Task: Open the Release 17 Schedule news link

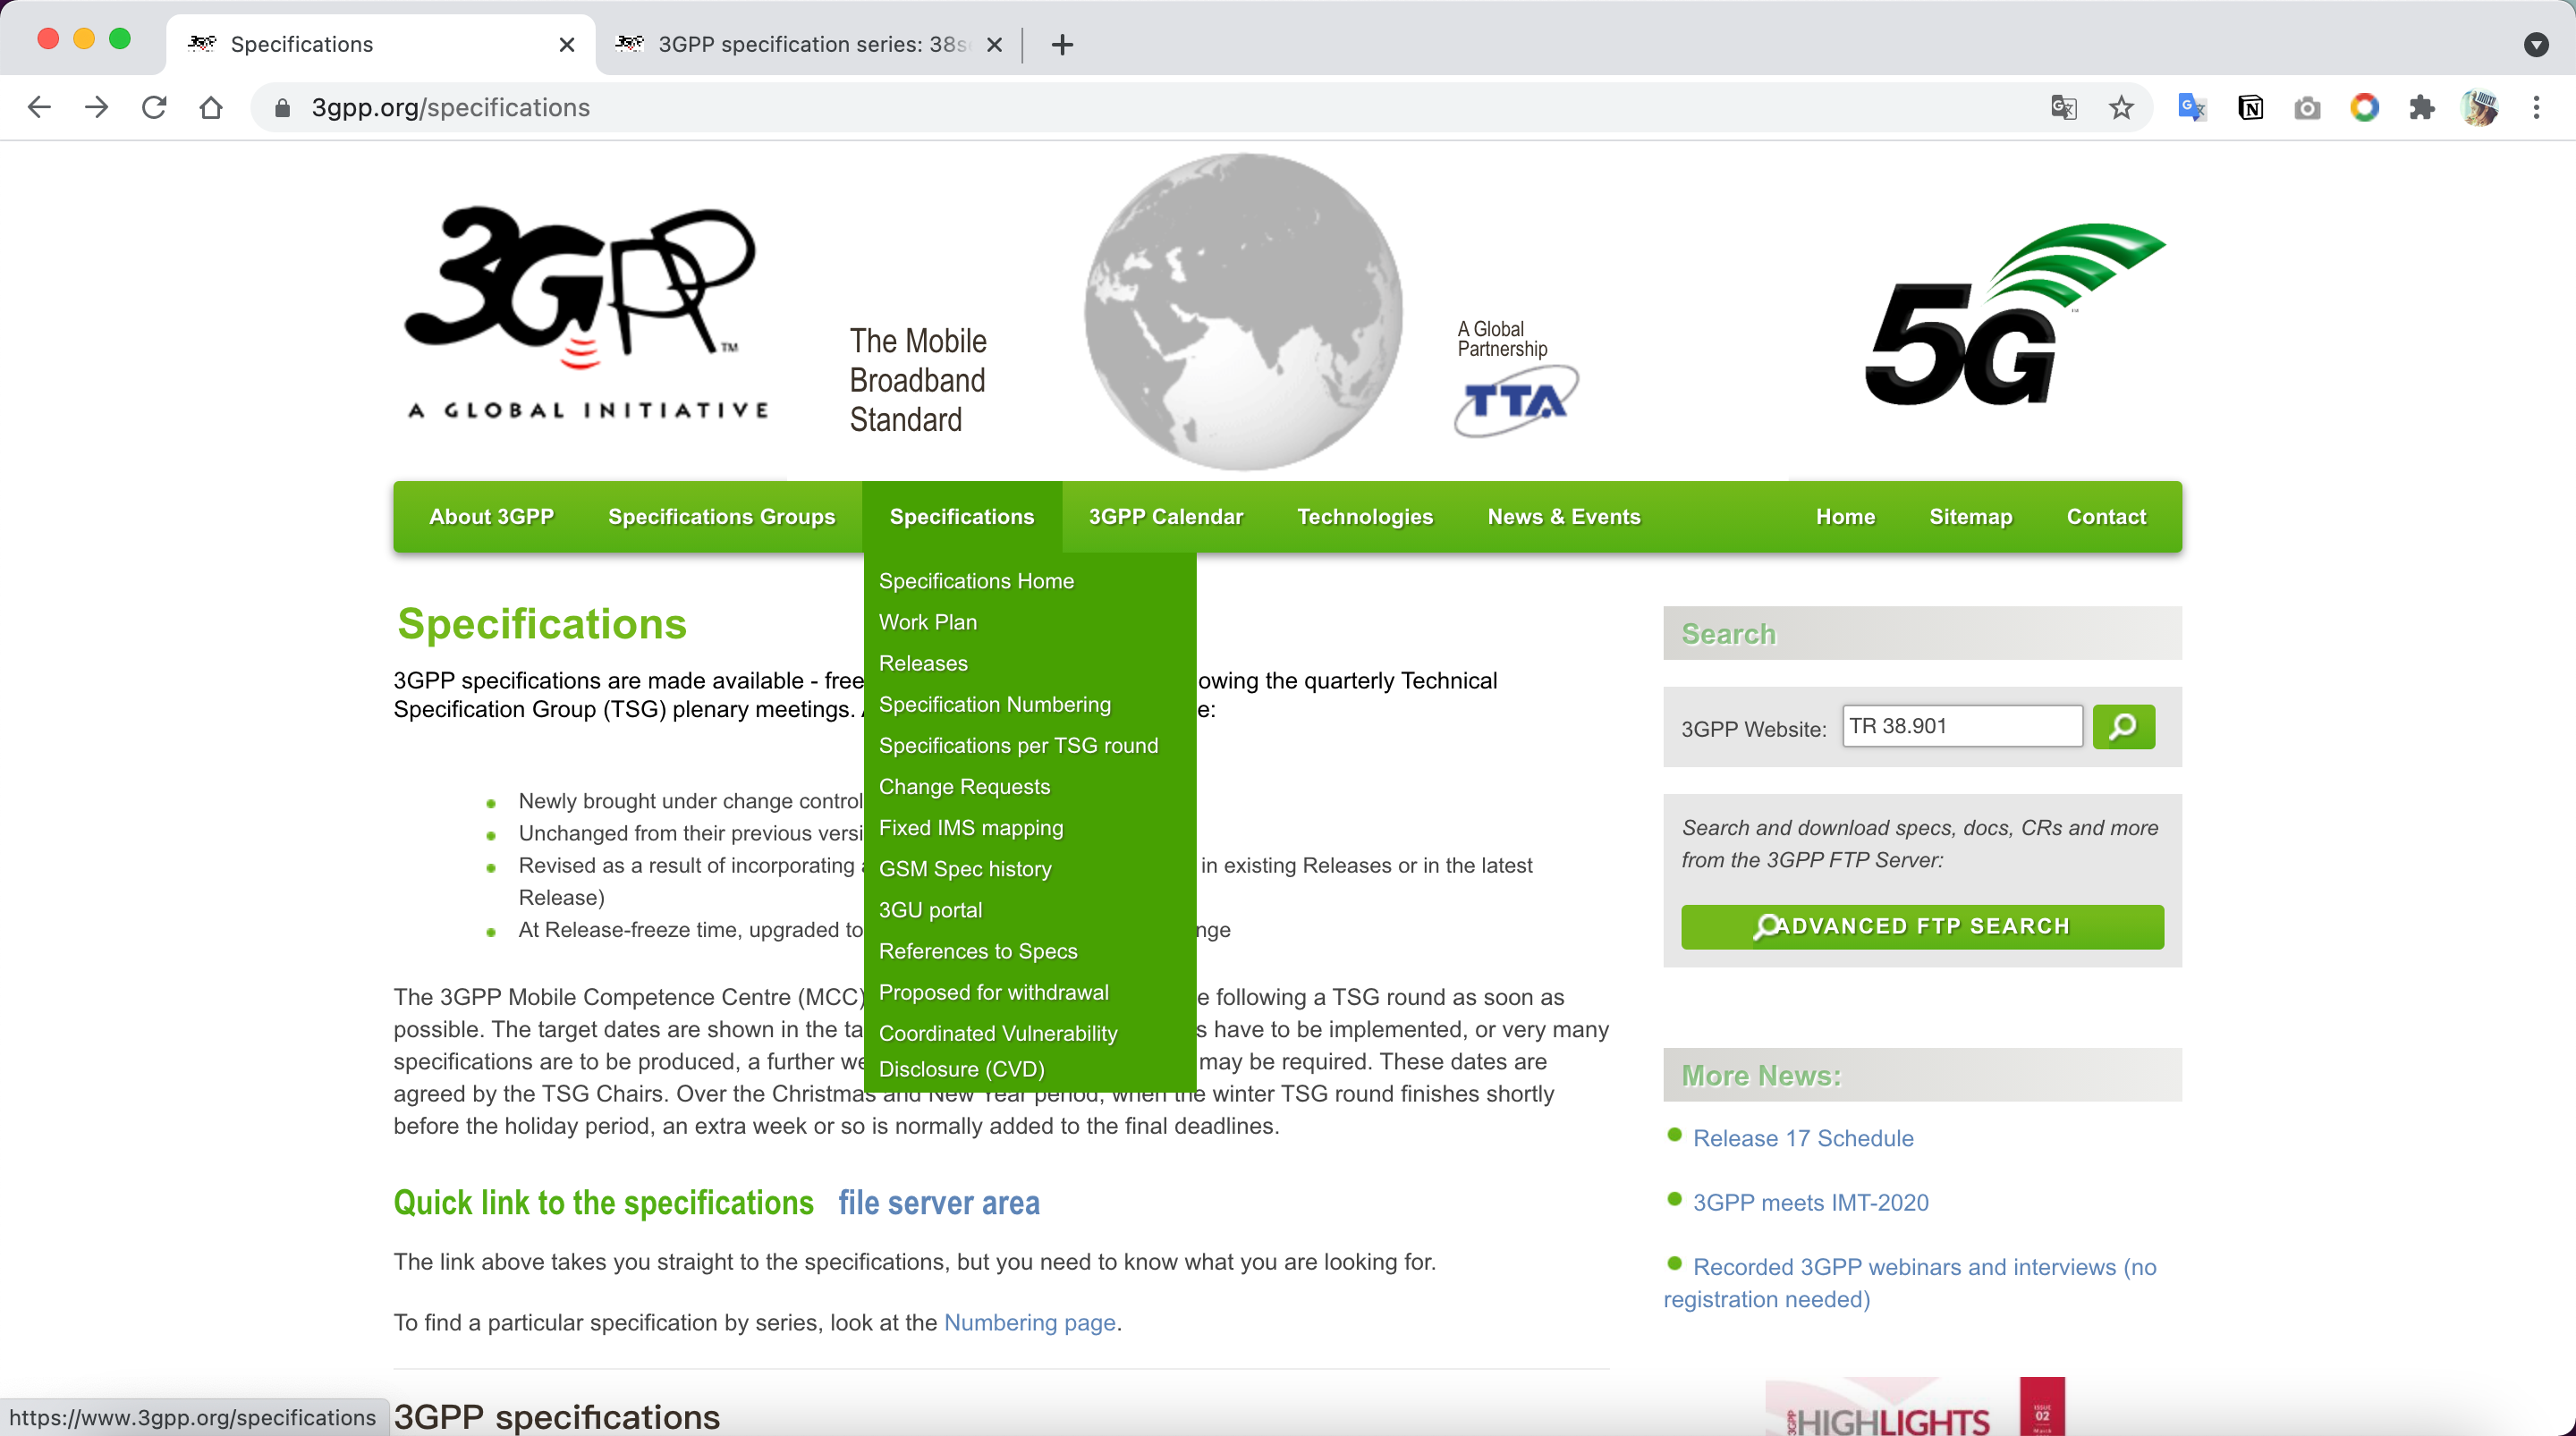Action: coord(1802,1138)
